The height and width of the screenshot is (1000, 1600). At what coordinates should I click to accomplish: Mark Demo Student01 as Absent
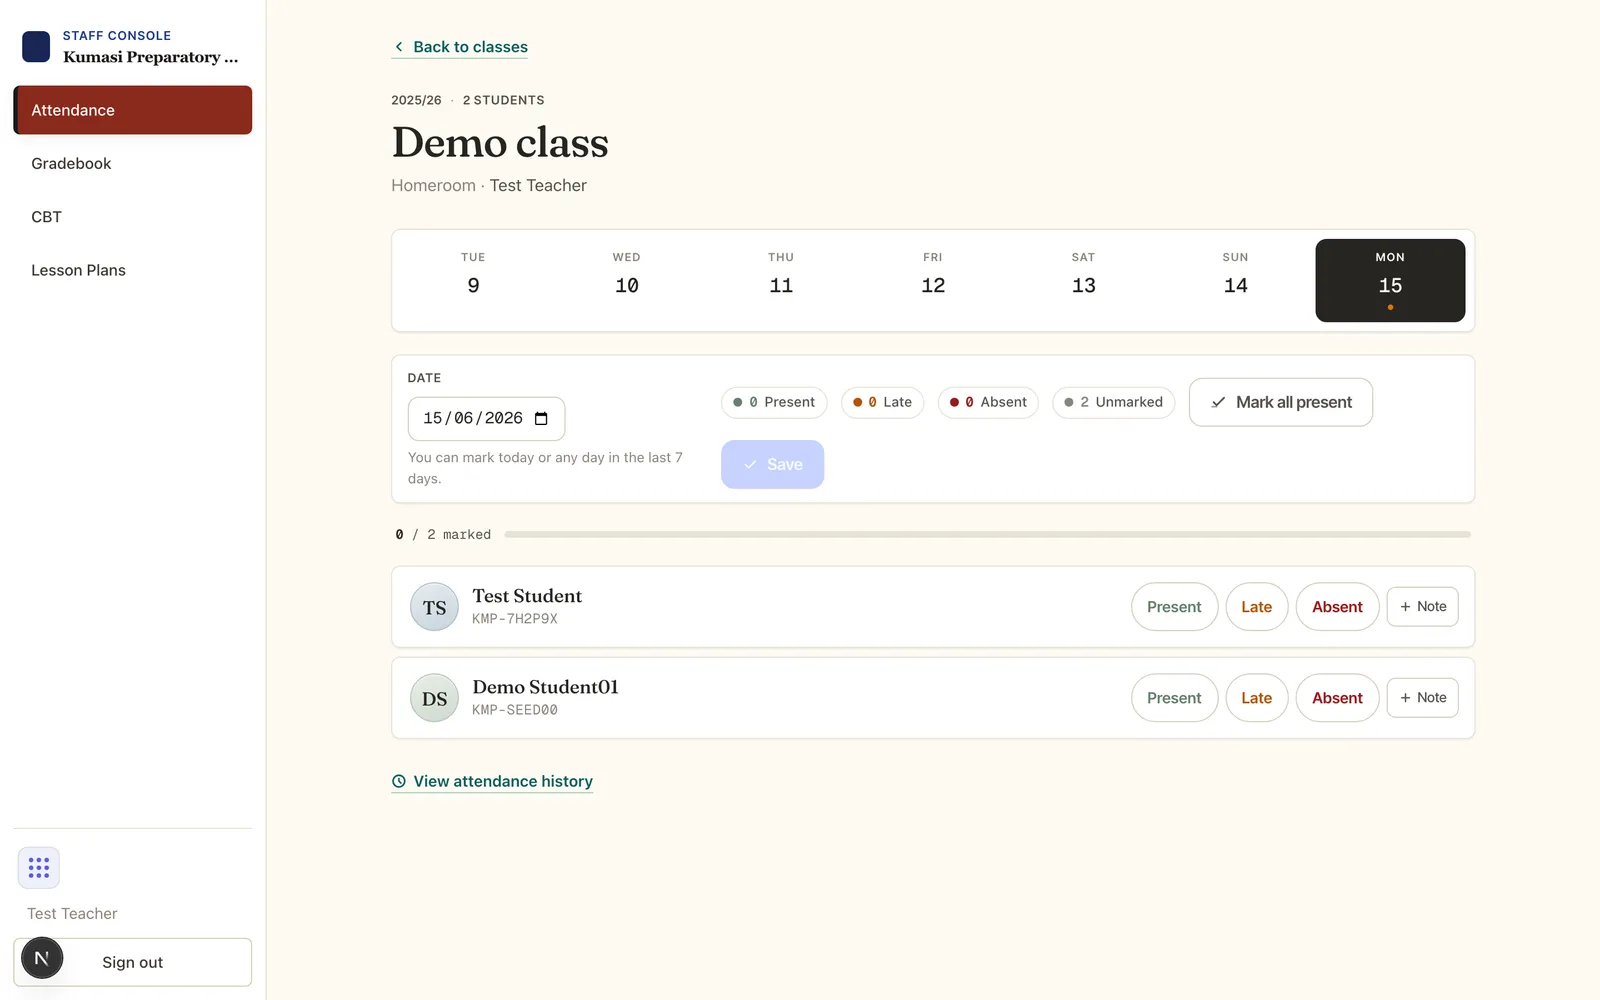point(1337,698)
